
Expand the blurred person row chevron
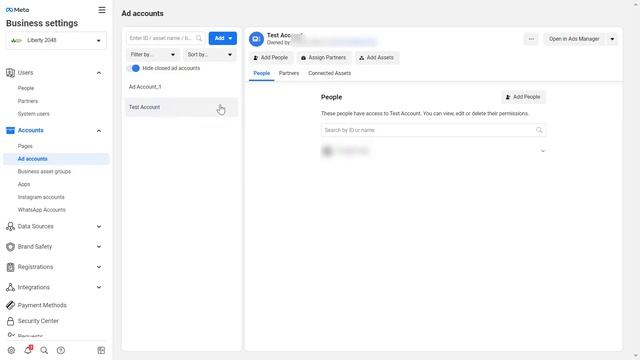click(x=543, y=151)
